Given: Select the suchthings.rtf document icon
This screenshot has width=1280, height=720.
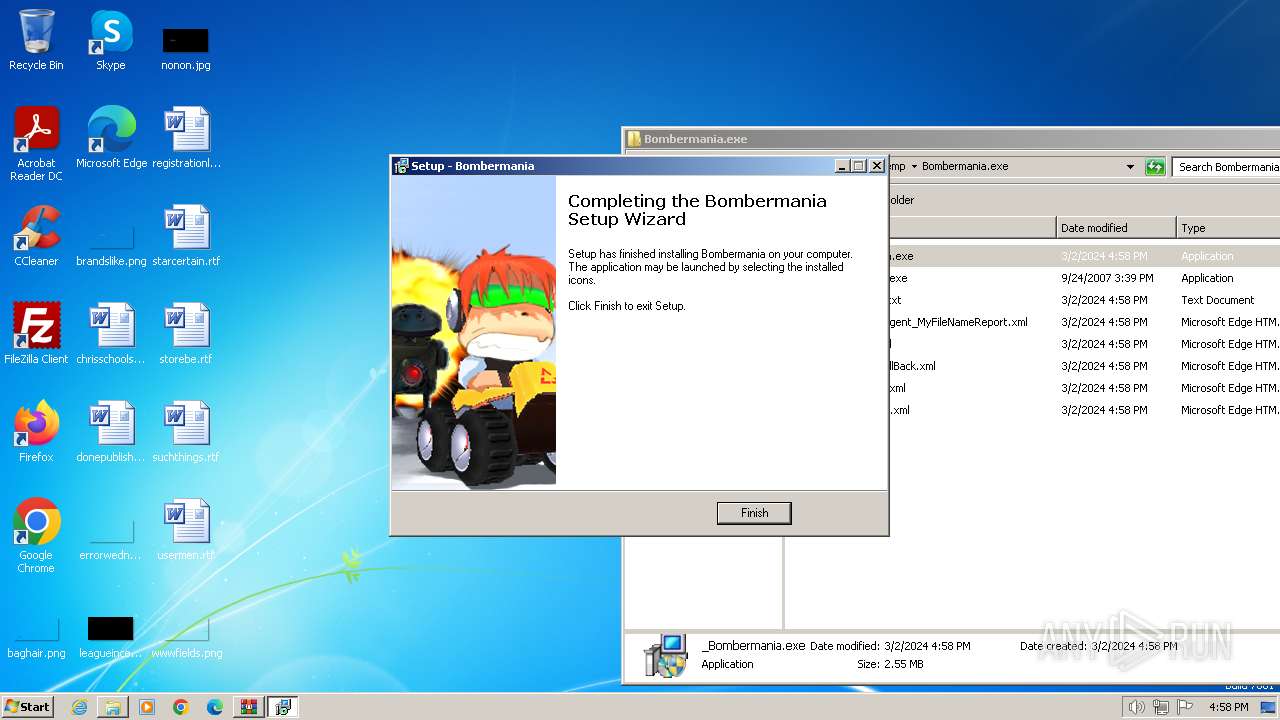Looking at the screenshot, I should (x=186, y=432).
